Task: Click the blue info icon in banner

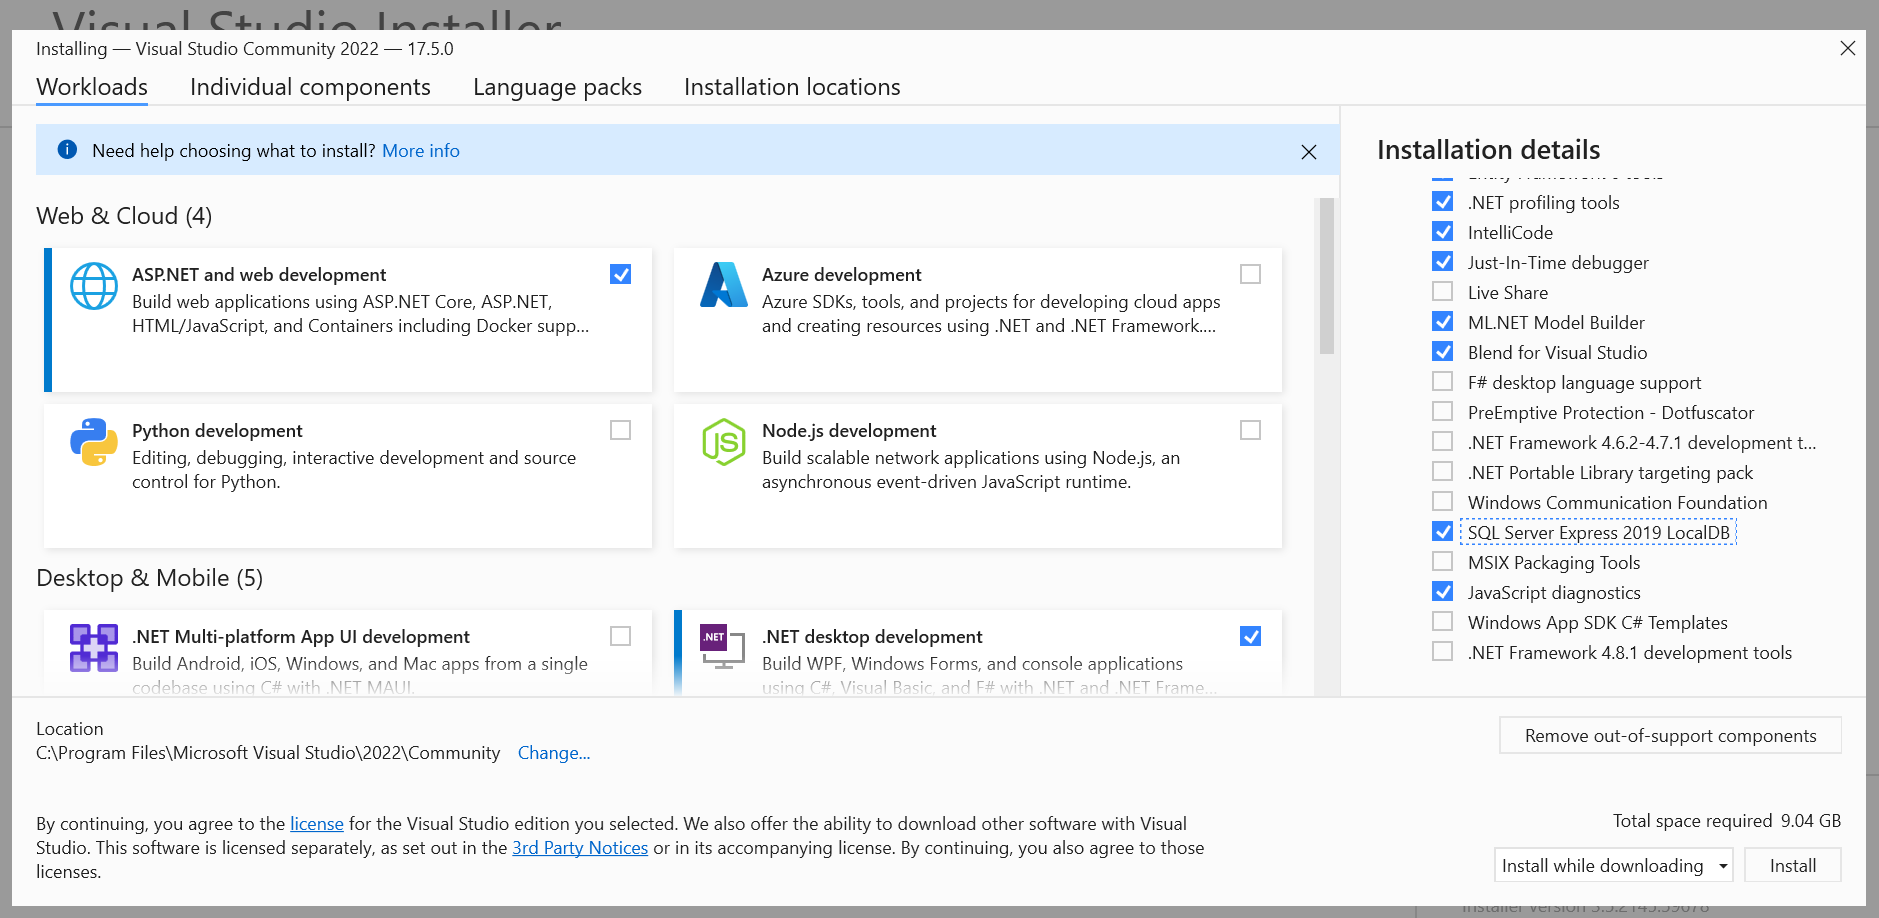Action: point(67,150)
